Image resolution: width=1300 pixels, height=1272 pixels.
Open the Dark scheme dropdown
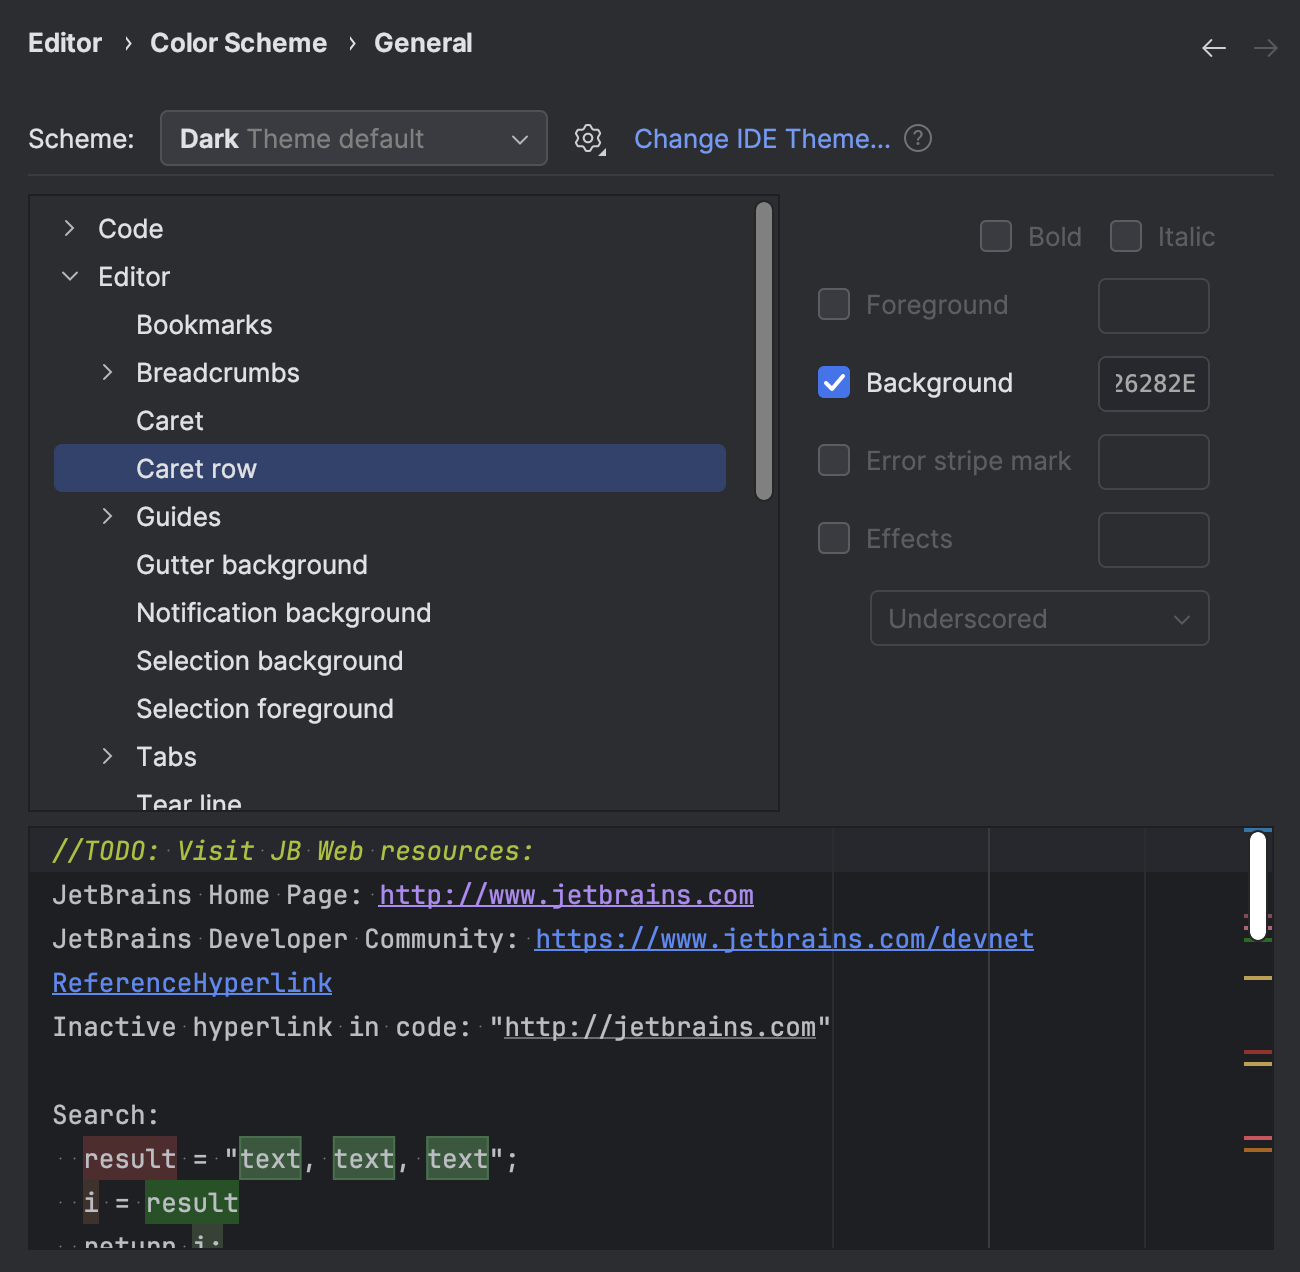[x=353, y=139]
